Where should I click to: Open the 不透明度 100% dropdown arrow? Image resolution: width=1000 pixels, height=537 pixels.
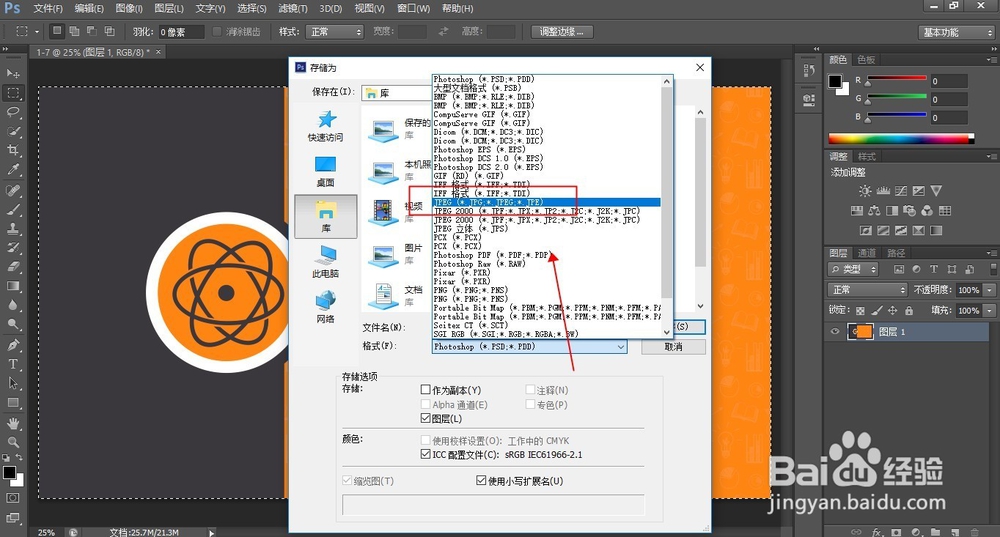[989, 290]
